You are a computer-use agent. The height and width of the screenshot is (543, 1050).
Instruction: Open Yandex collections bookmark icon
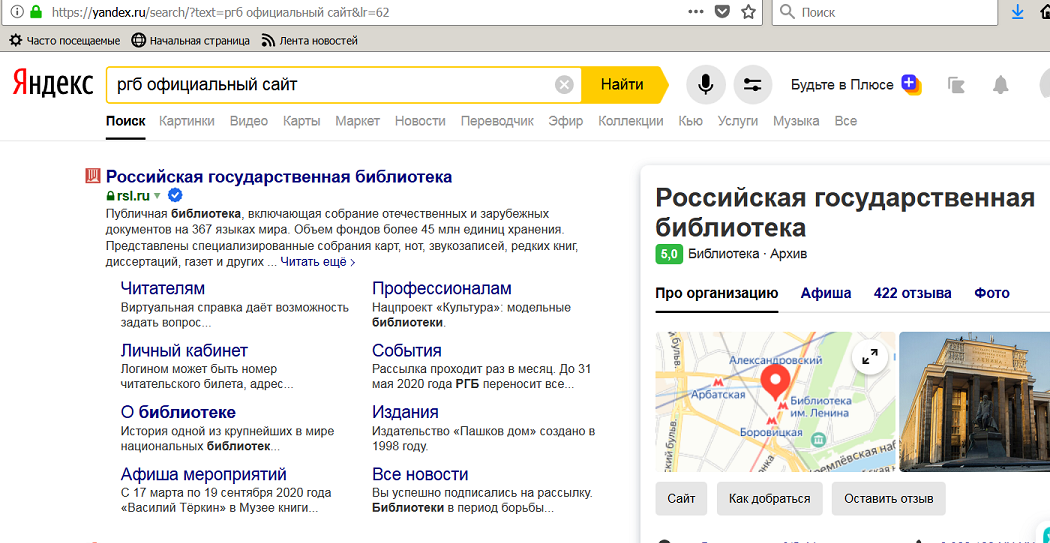pyautogui.click(x=956, y=85)
